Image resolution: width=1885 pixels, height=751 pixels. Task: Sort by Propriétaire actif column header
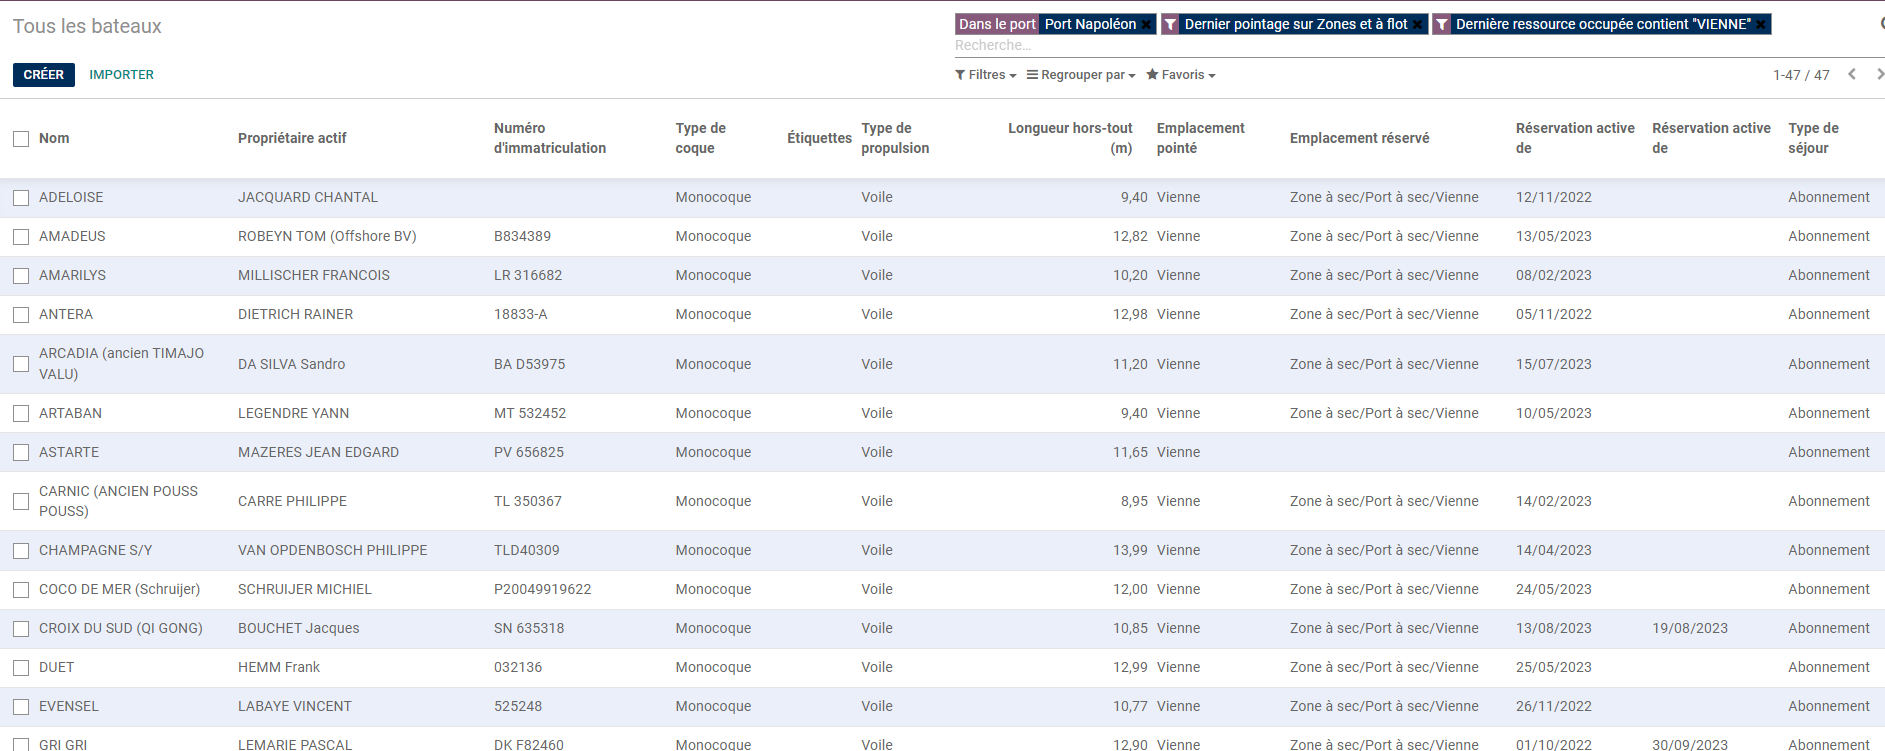pyautogui.click(x=292, y=138)
